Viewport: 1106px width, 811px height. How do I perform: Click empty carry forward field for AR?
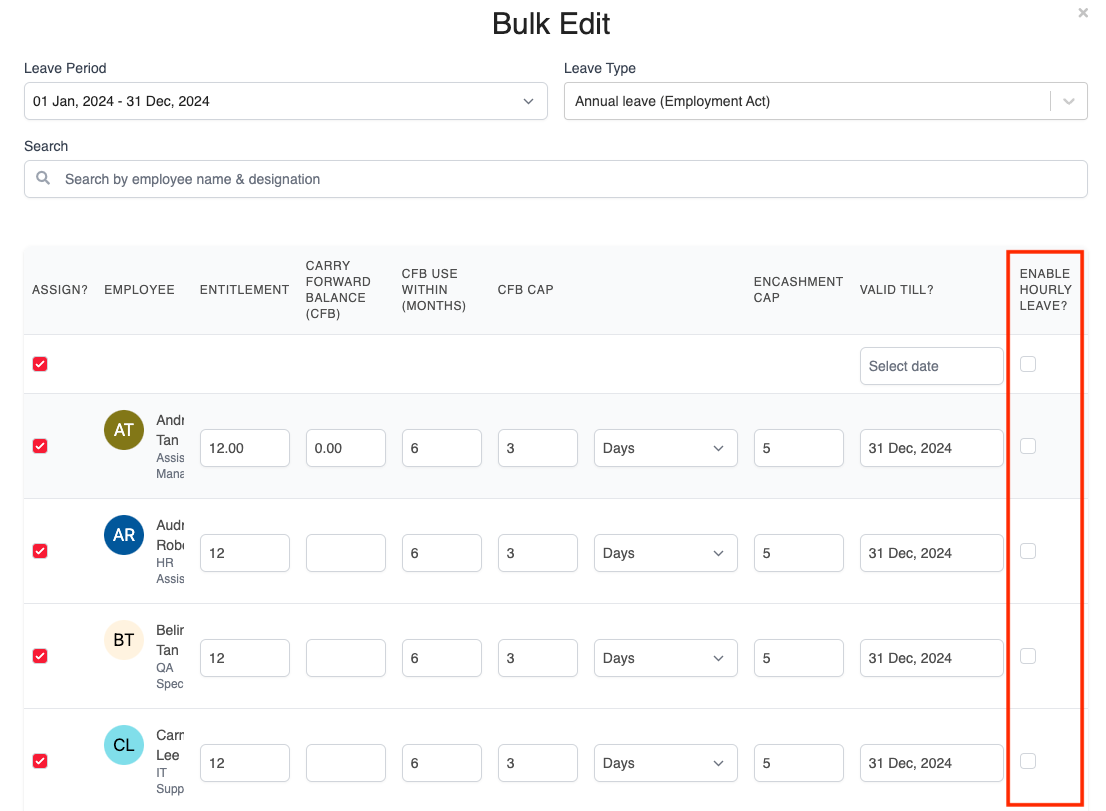[346, 553]
